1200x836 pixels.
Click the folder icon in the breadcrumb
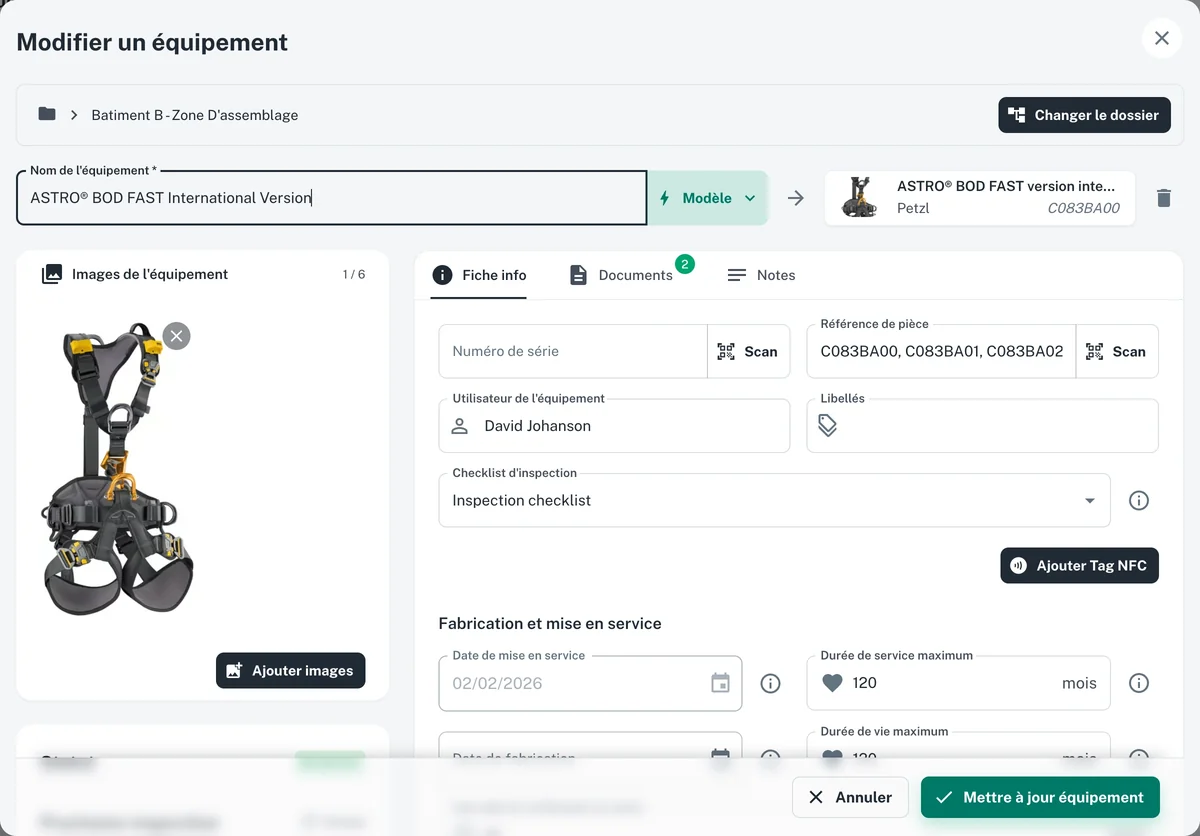(x=47, y=114)
